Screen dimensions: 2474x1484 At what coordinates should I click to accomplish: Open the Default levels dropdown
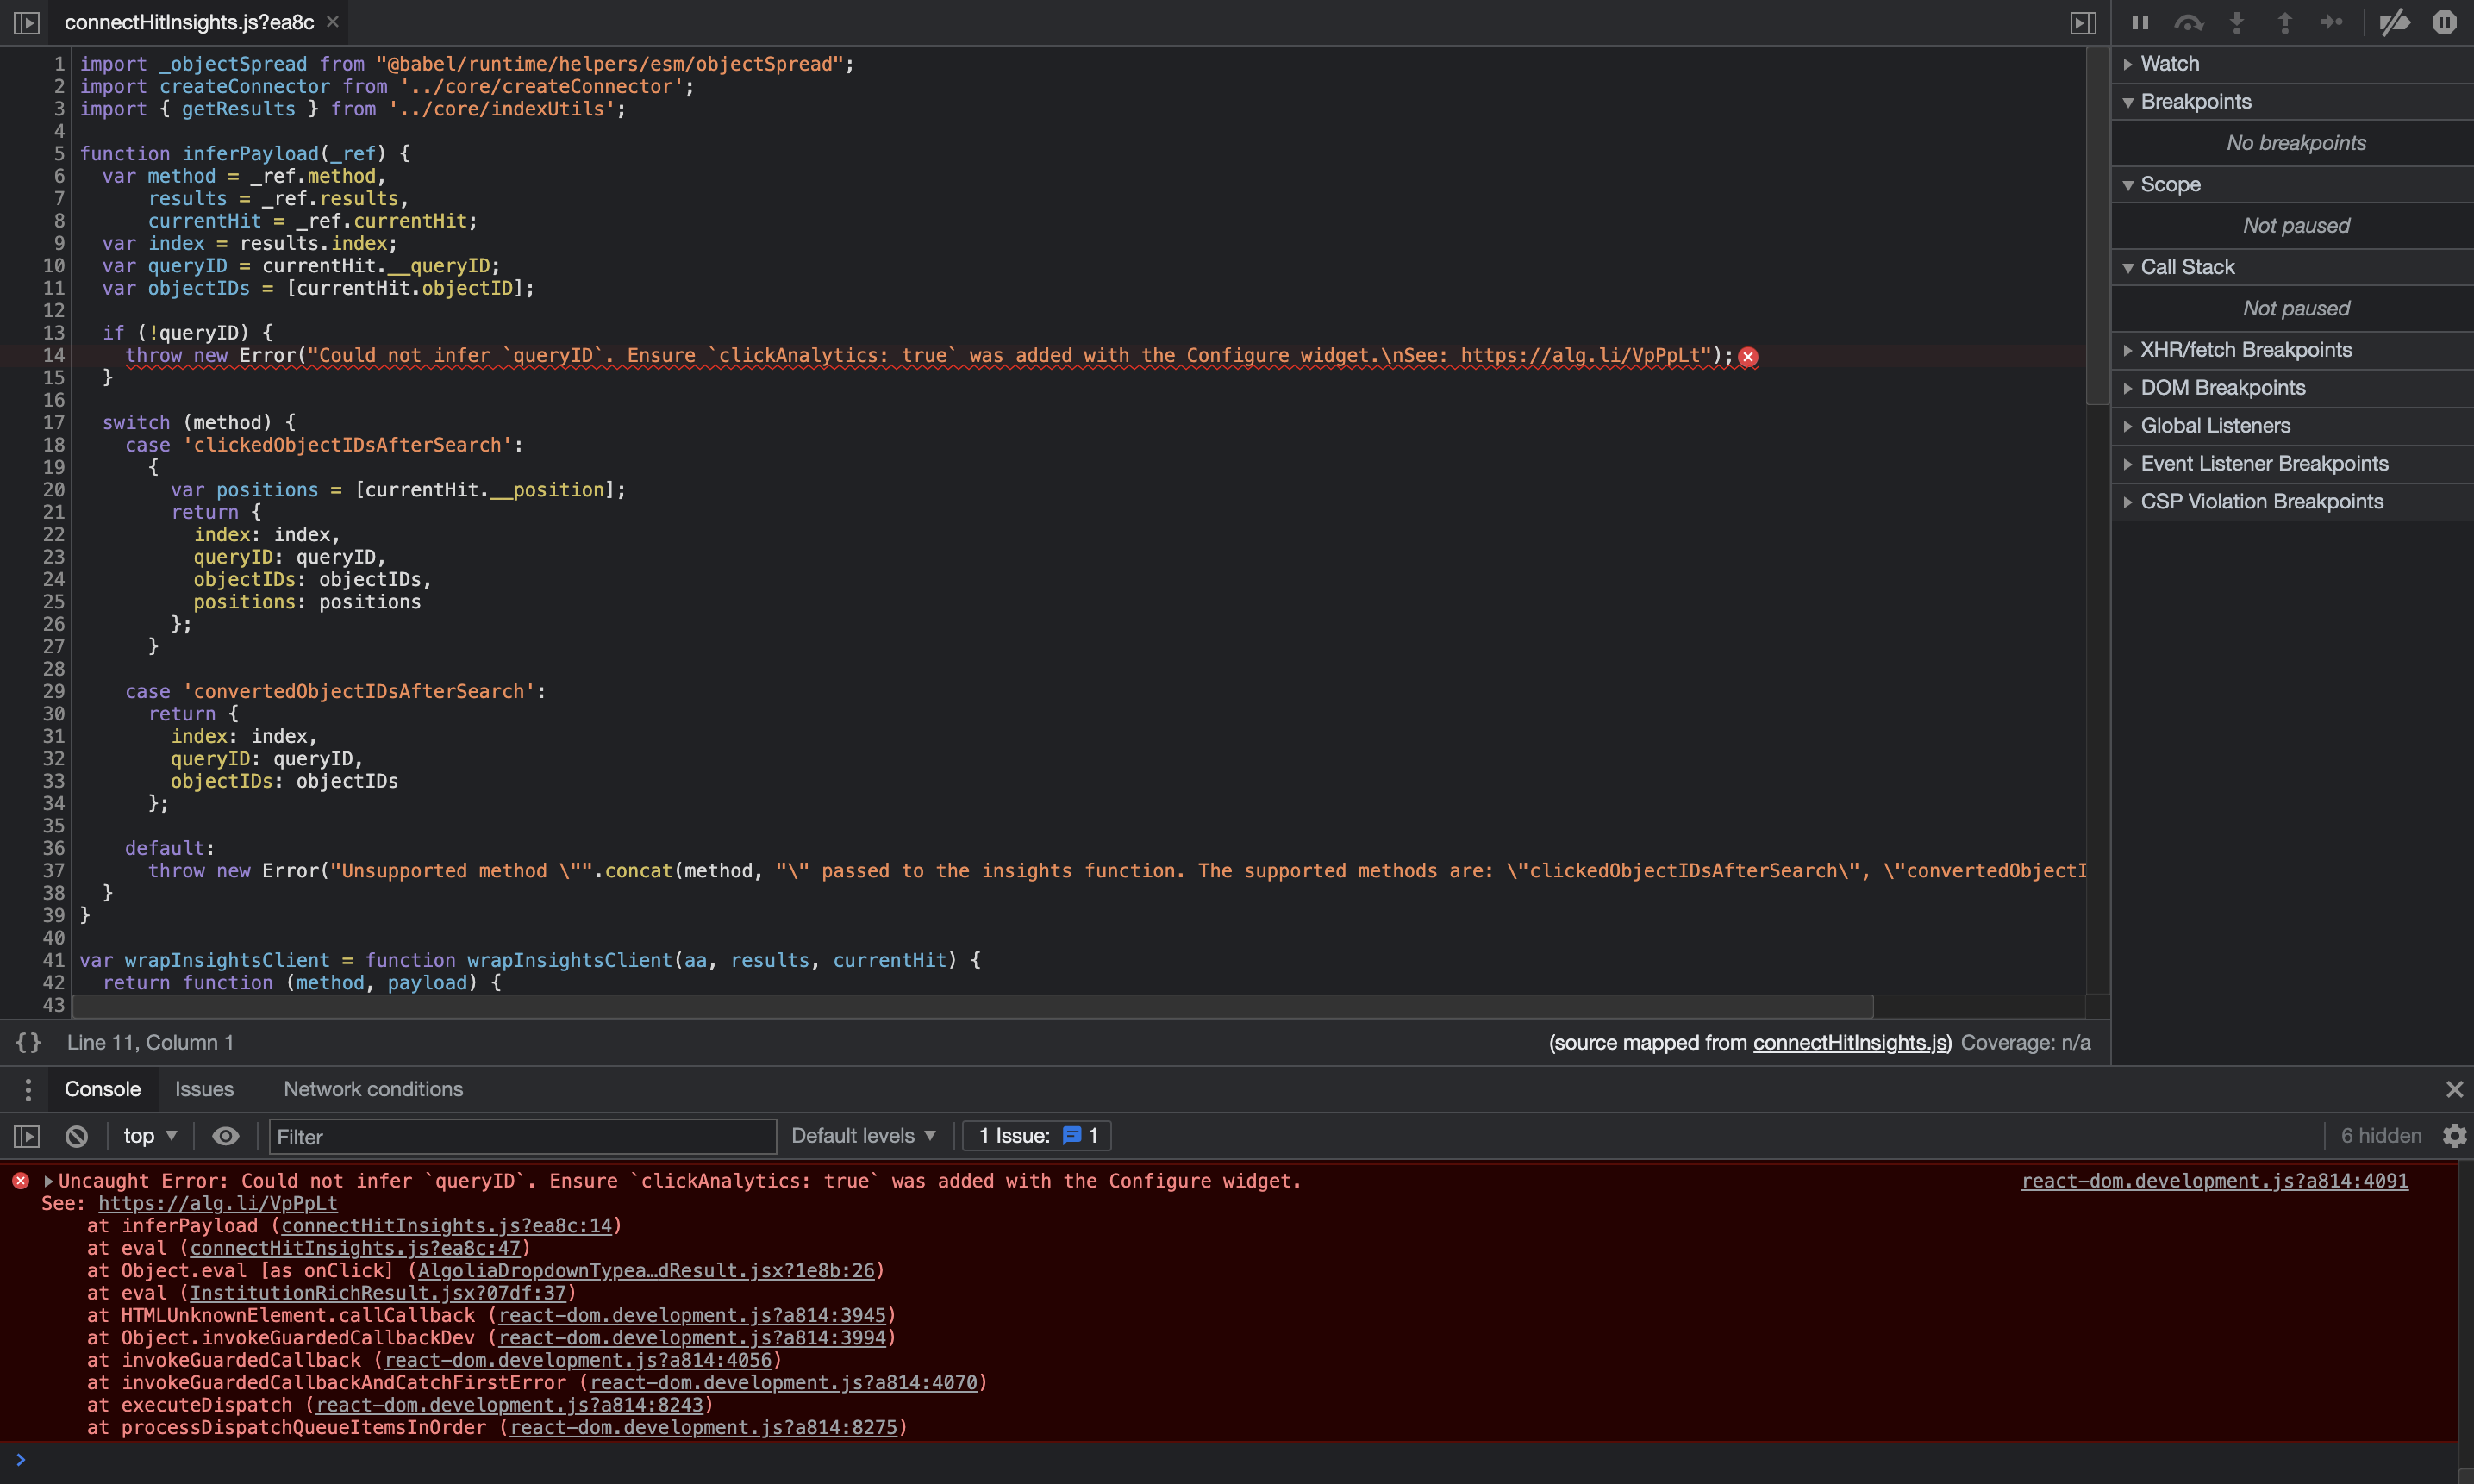point(862,1135)
